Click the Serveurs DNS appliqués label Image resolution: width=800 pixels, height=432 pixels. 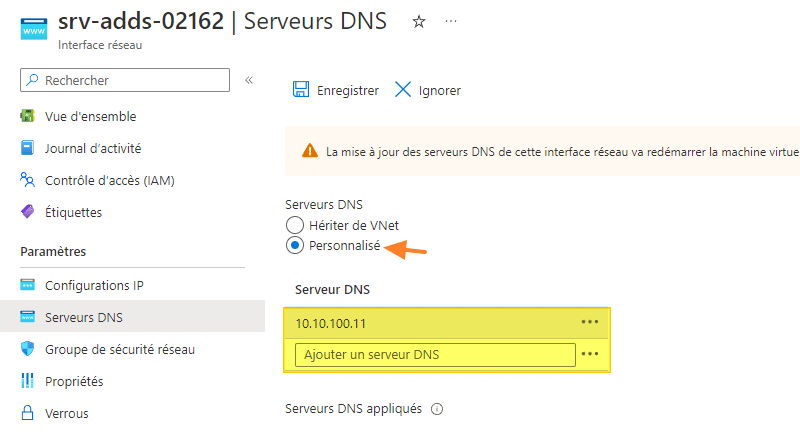click(354, 409)
